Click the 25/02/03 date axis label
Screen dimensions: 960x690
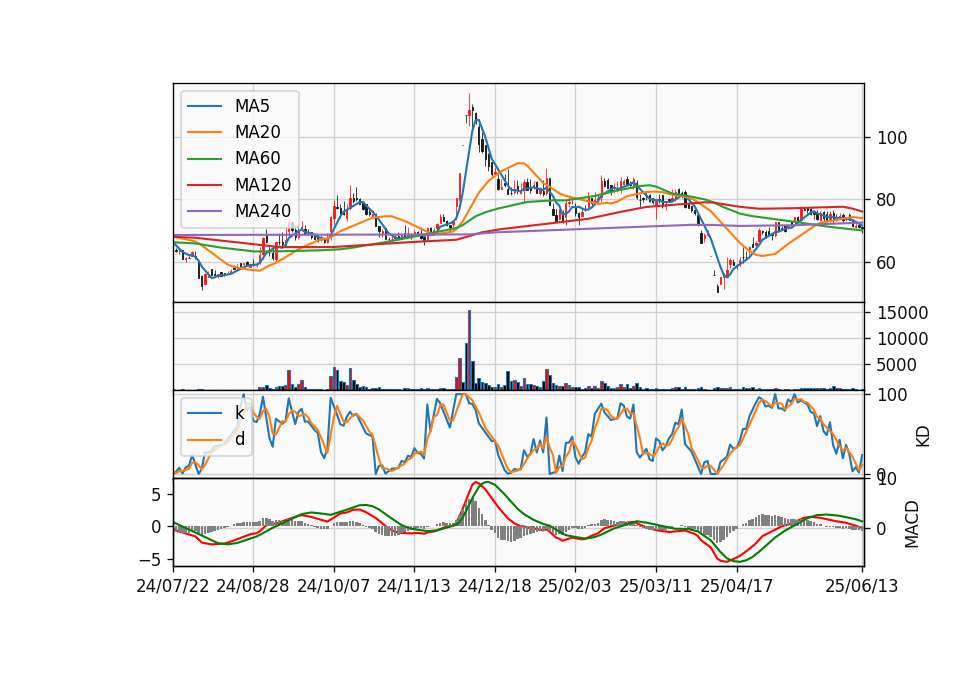point(575,586)
